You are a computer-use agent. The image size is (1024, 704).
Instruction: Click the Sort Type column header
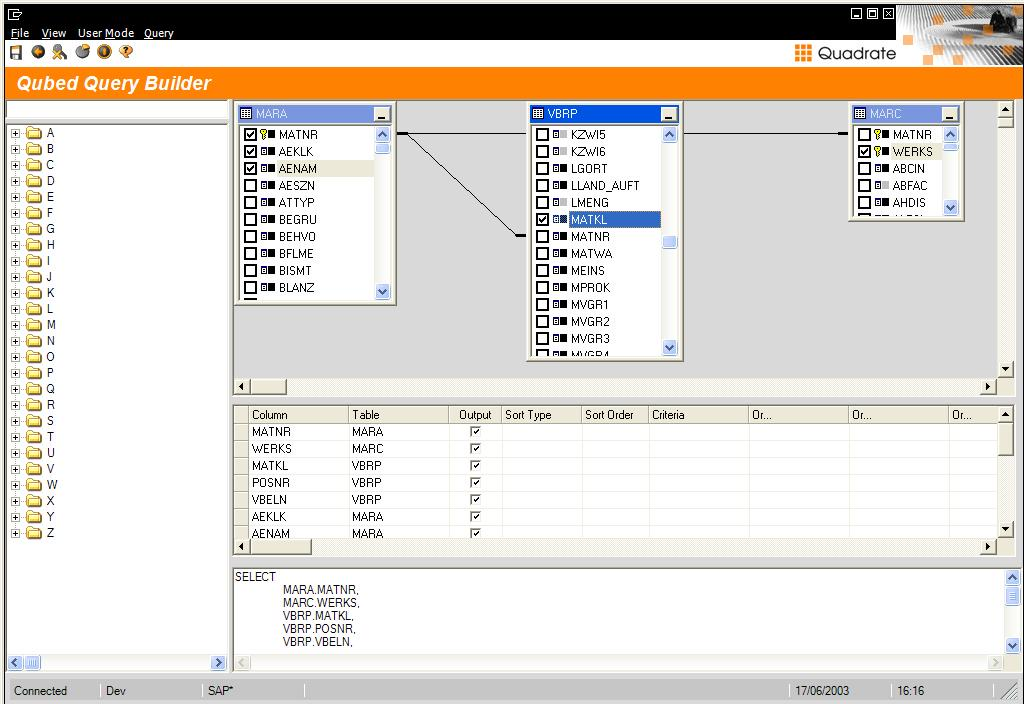[540, 415]
